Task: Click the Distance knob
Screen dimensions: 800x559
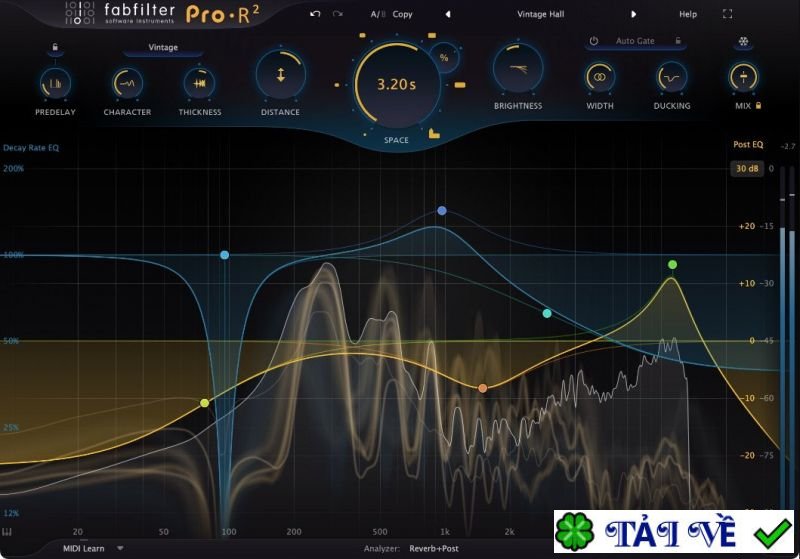Action: click(x=280, y=75)
